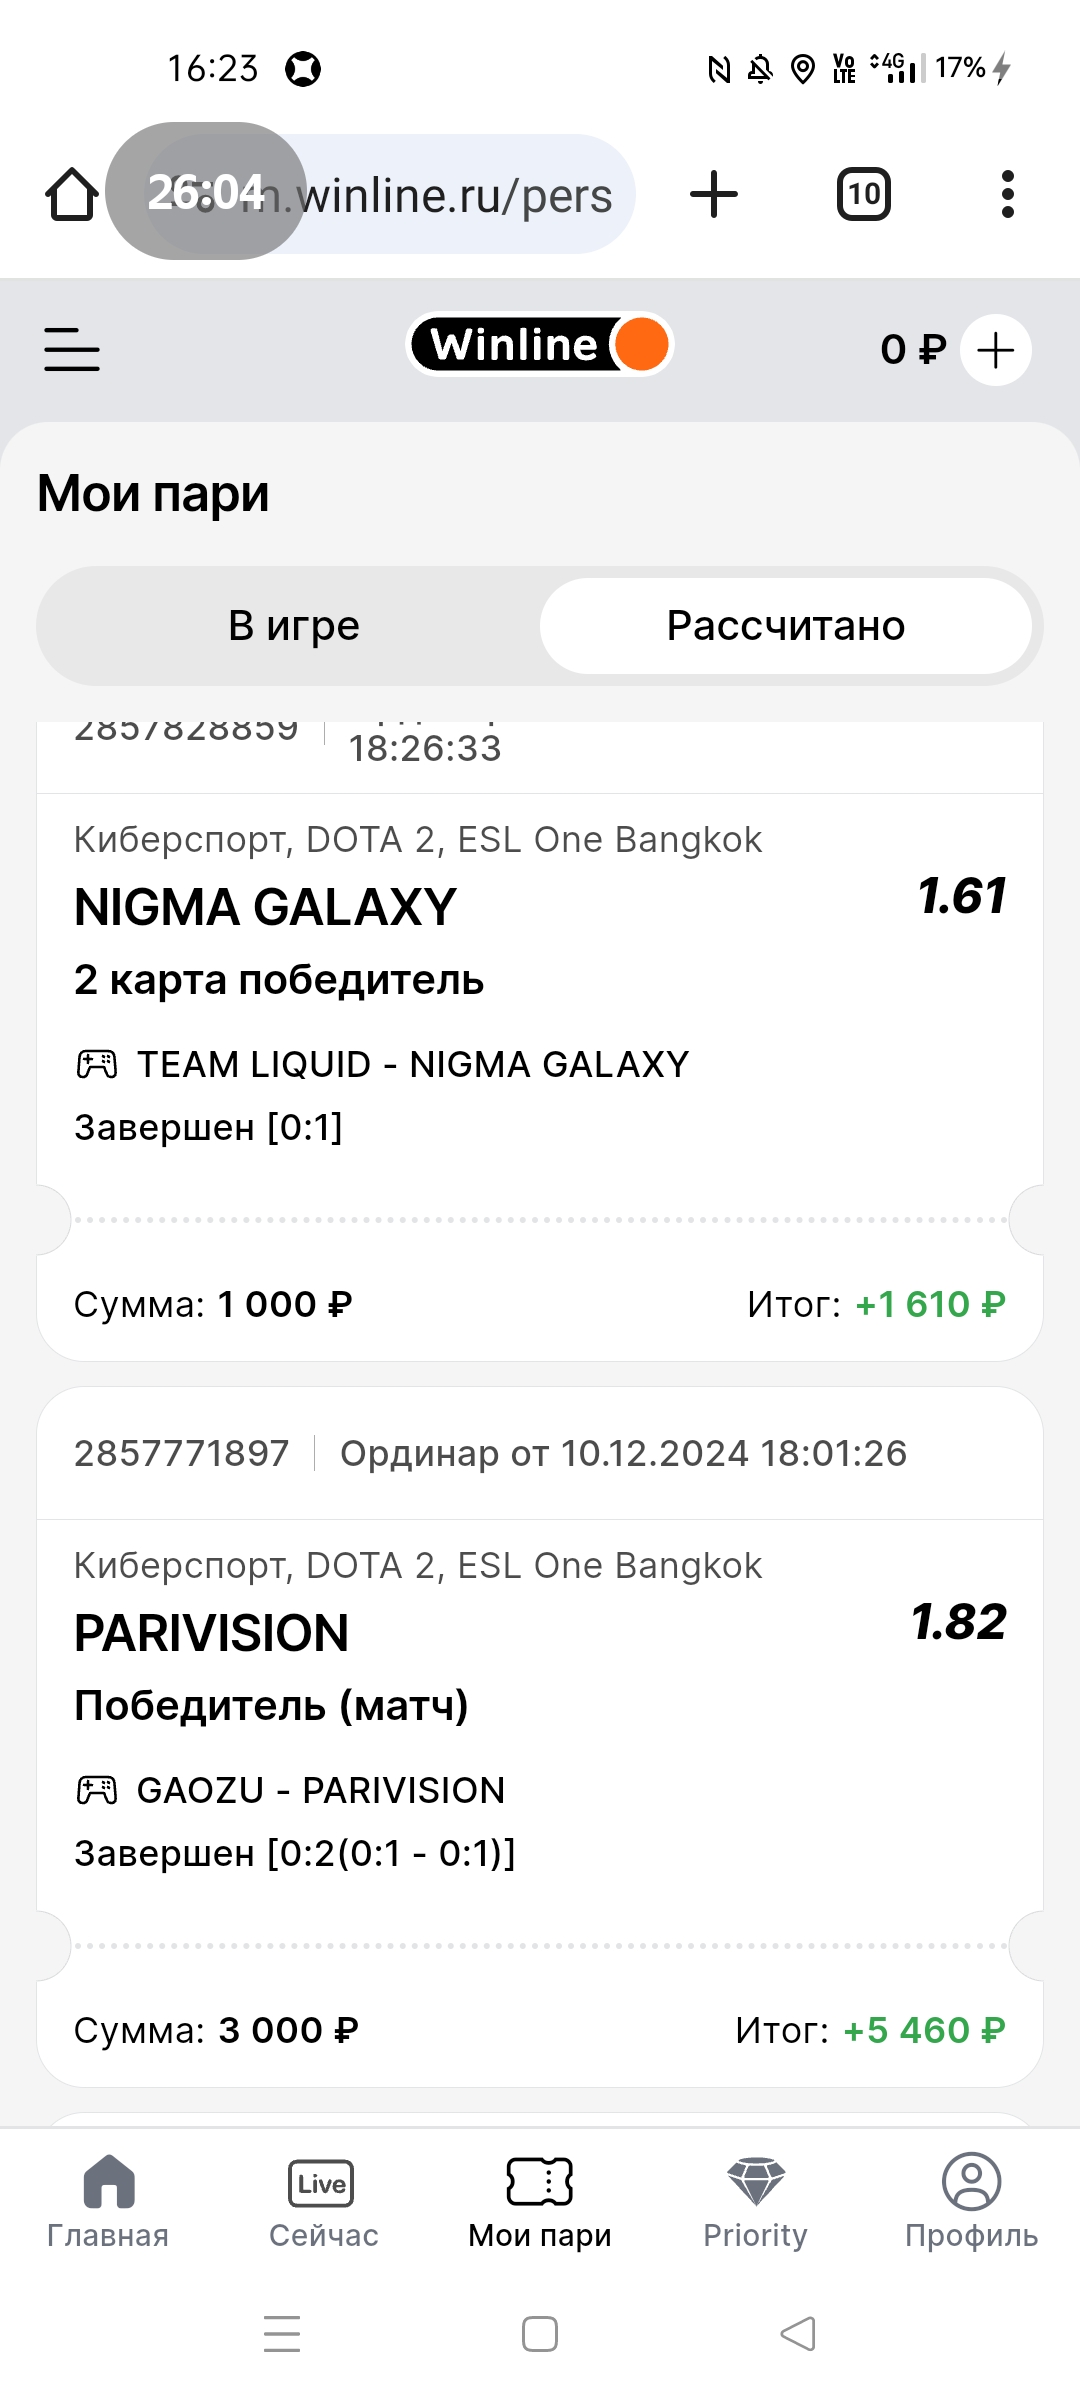Select the Рассчитано segment
The width and height of the screenshot is (1080, 2400).
[786, 626]
